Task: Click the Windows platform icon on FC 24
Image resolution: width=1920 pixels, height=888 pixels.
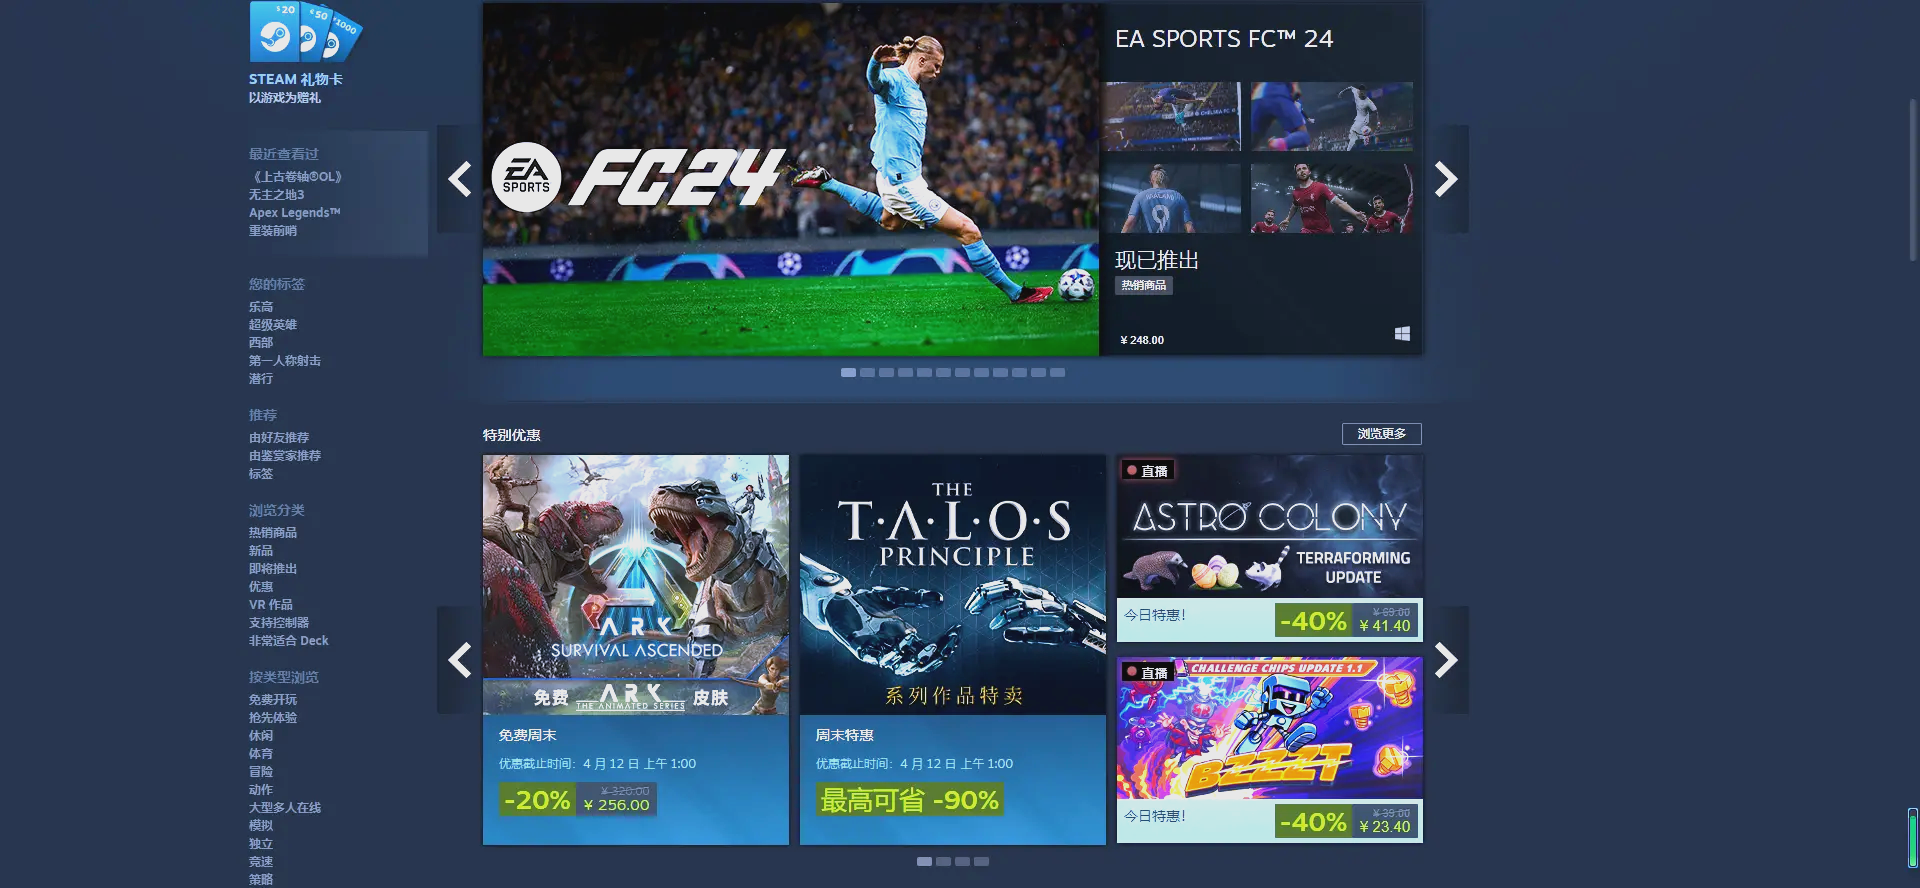Action: tap(1402, 334)
